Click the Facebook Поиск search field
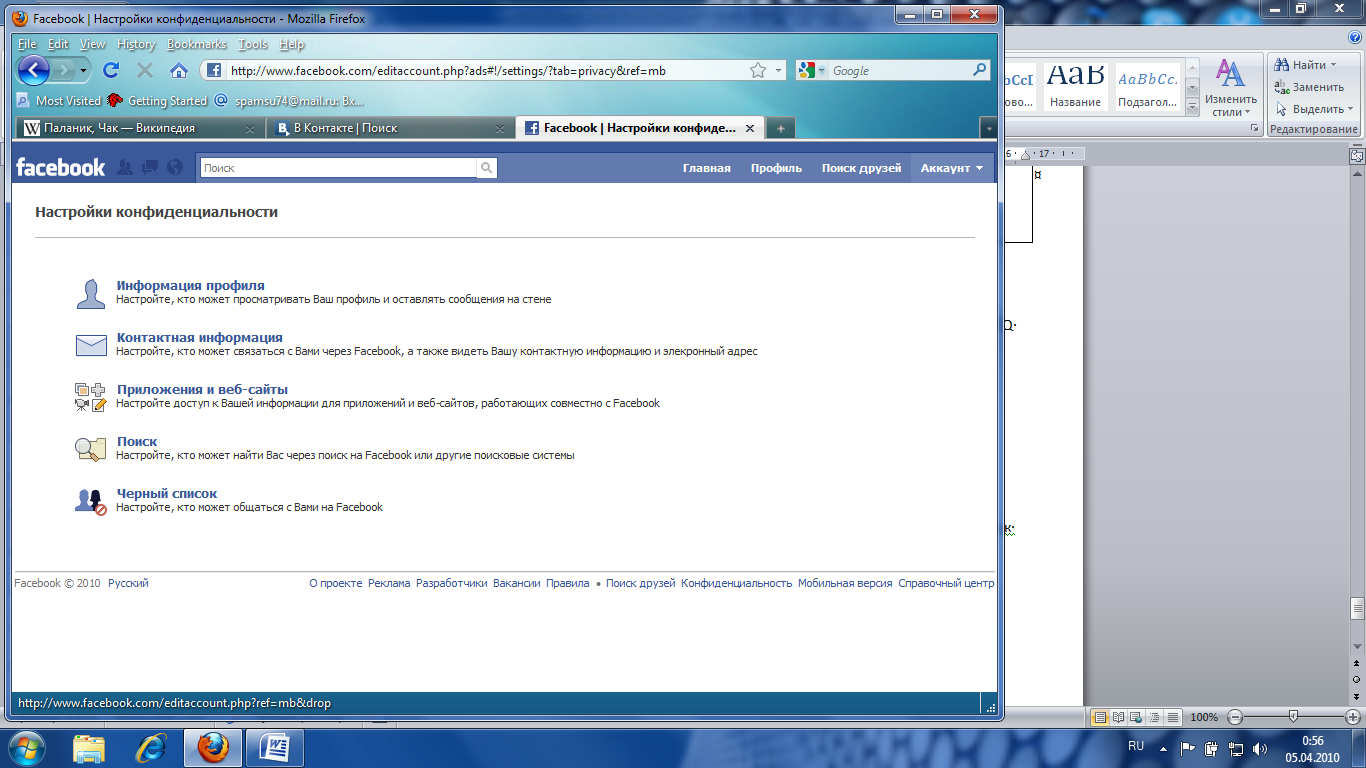This screenshot has width=1366, height=768. click(339, 168)
